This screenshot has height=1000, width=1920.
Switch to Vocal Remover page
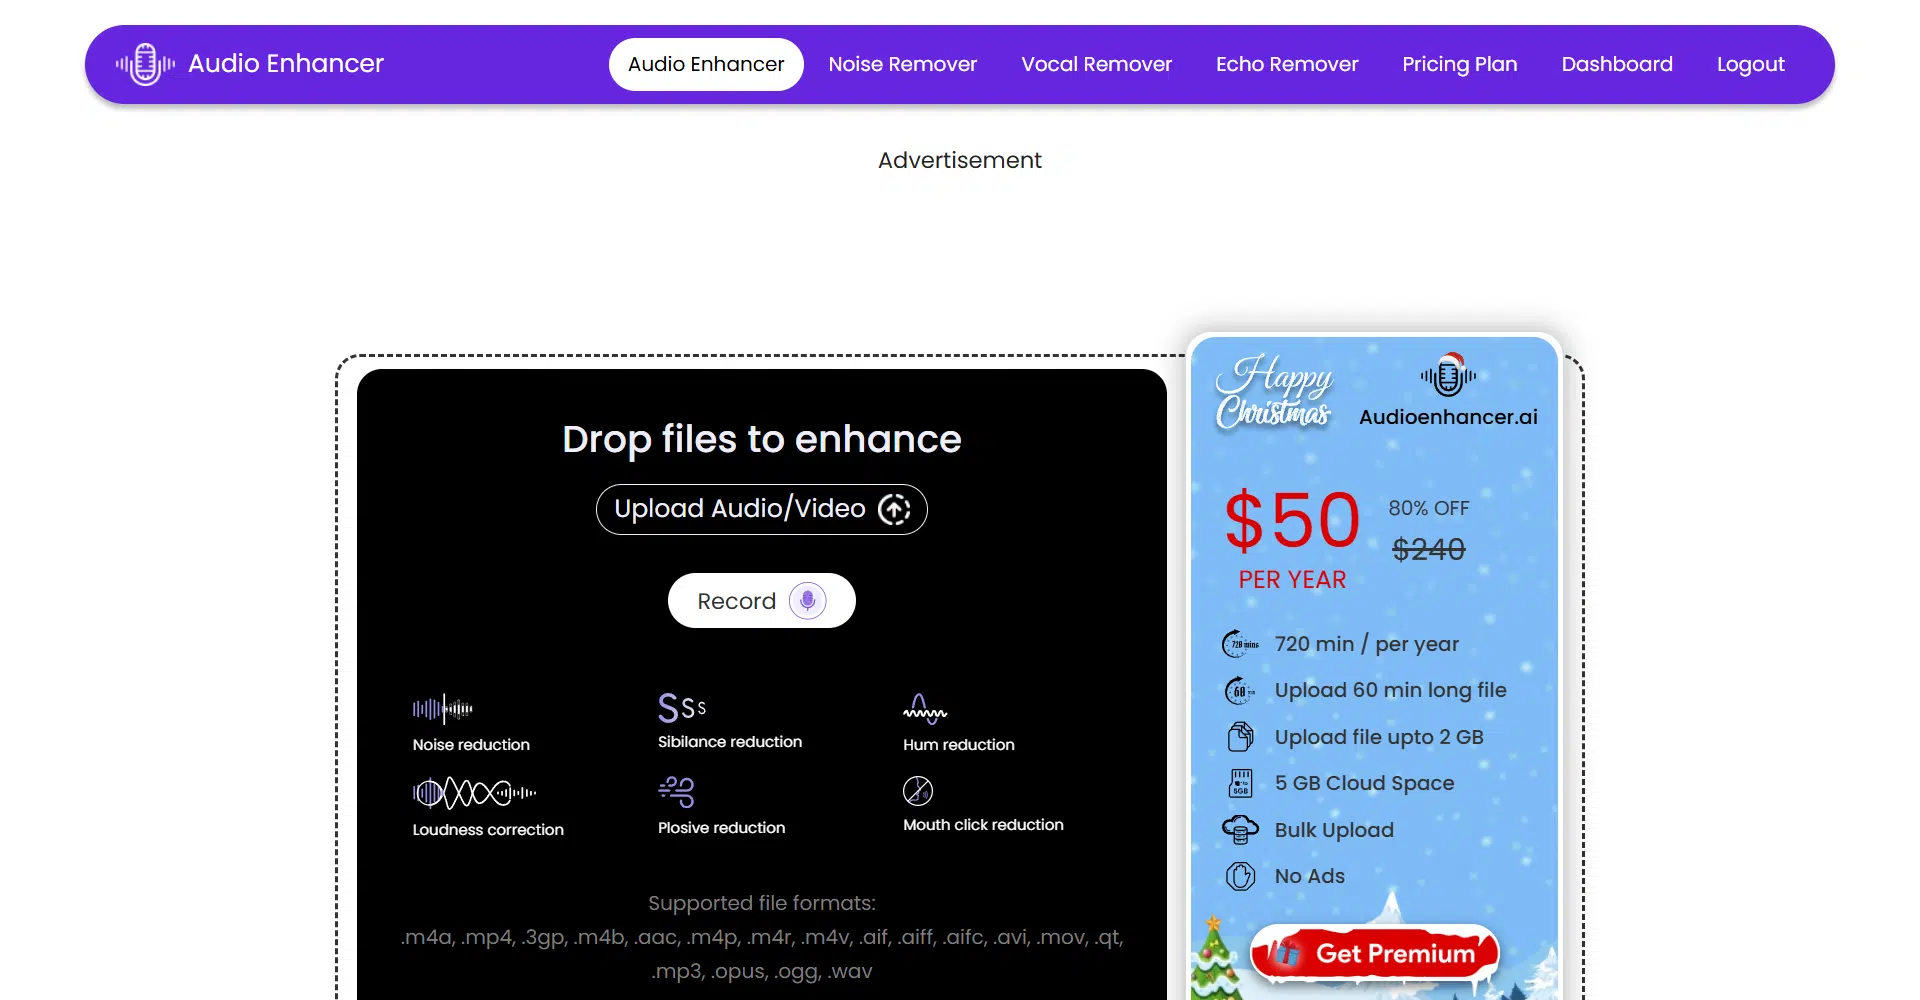(1096, 64)
